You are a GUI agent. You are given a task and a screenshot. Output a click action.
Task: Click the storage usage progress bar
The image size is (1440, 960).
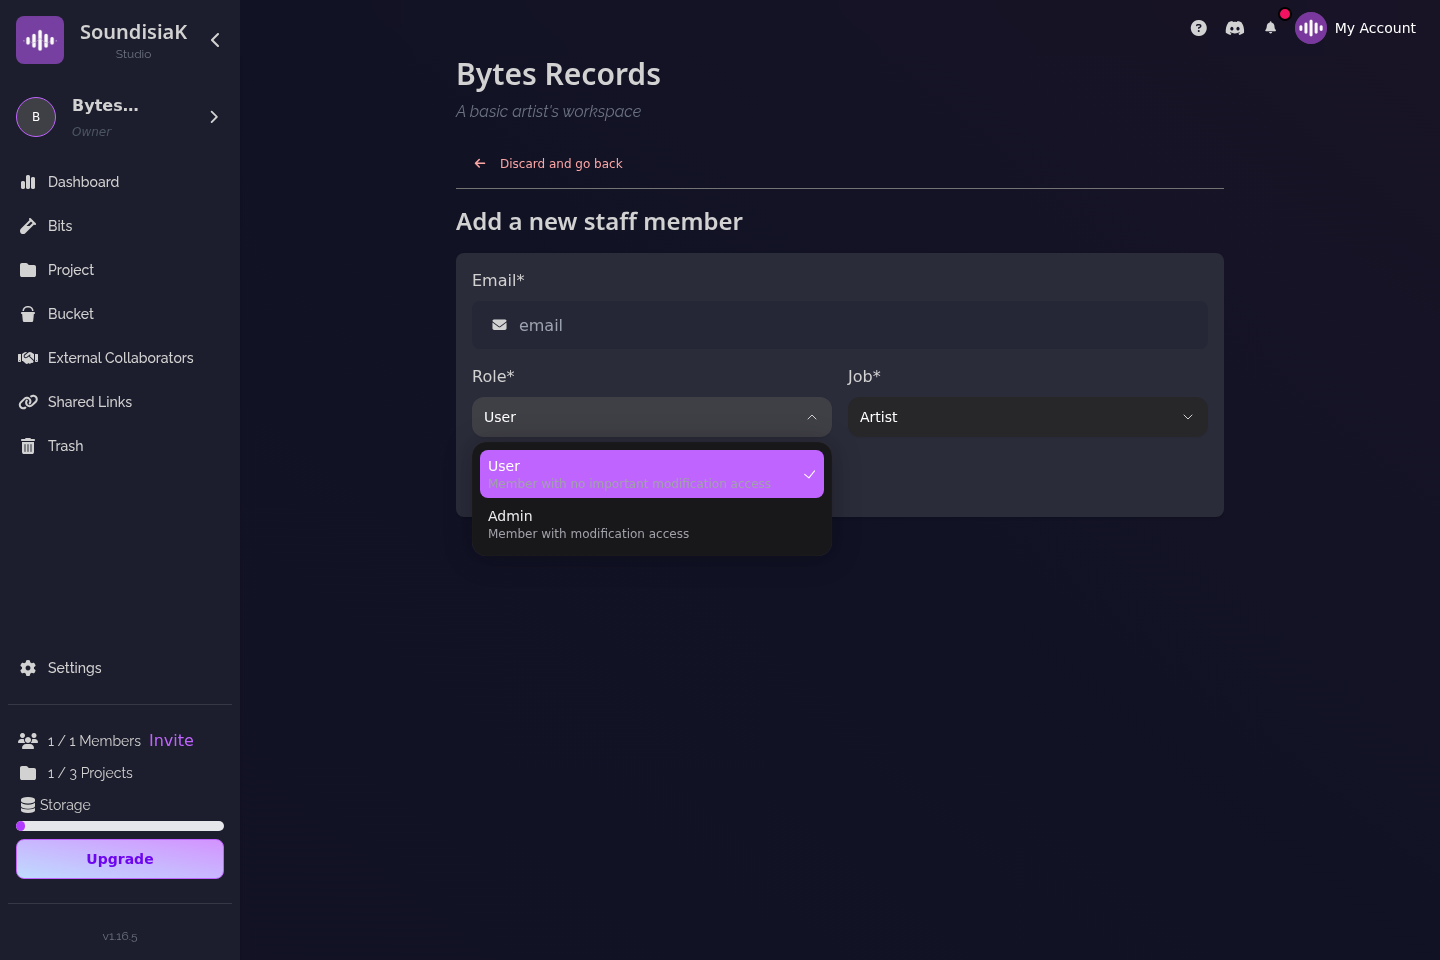[x=120, y=826]
